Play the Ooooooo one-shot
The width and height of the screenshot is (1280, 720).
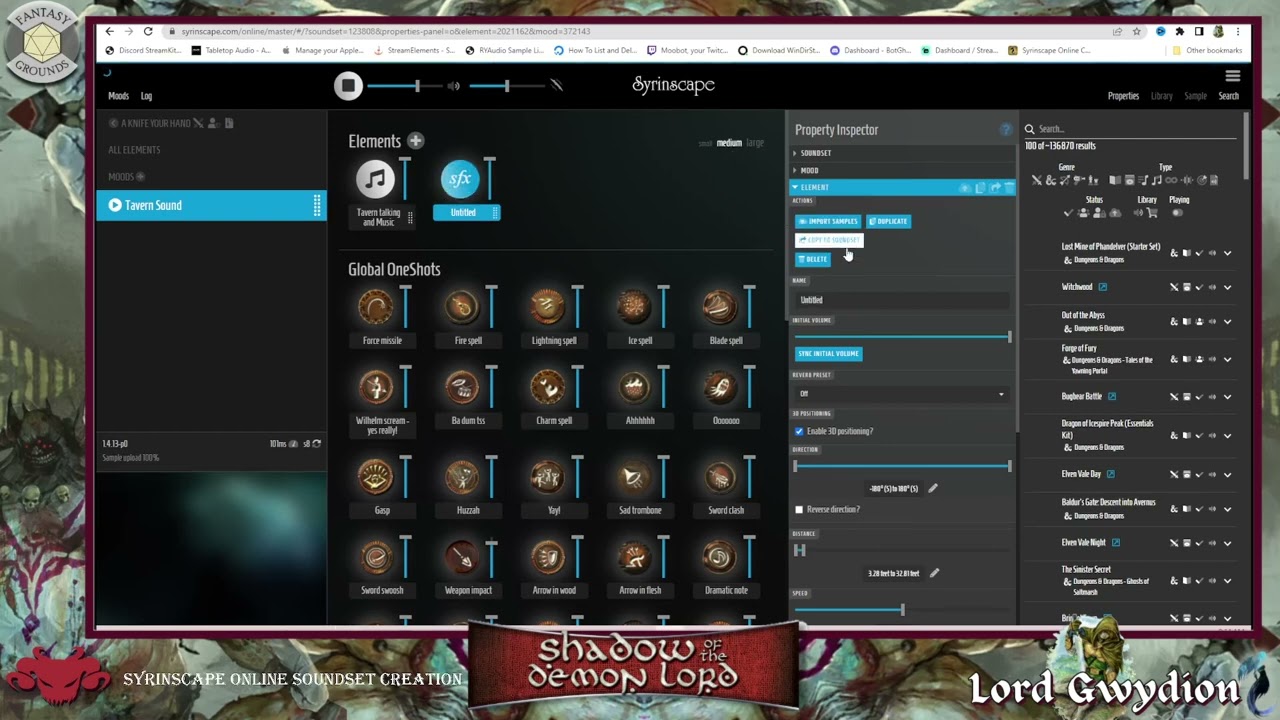[720, 388]
